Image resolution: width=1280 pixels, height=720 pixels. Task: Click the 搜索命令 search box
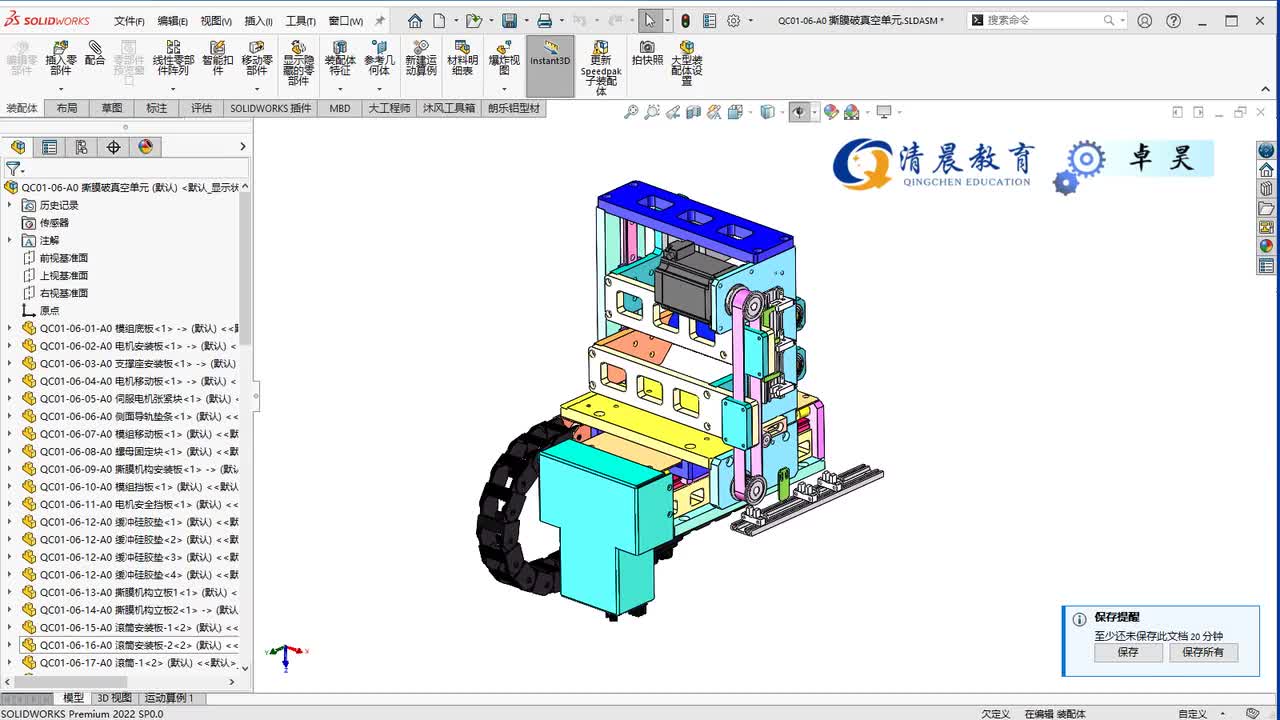1047,20
